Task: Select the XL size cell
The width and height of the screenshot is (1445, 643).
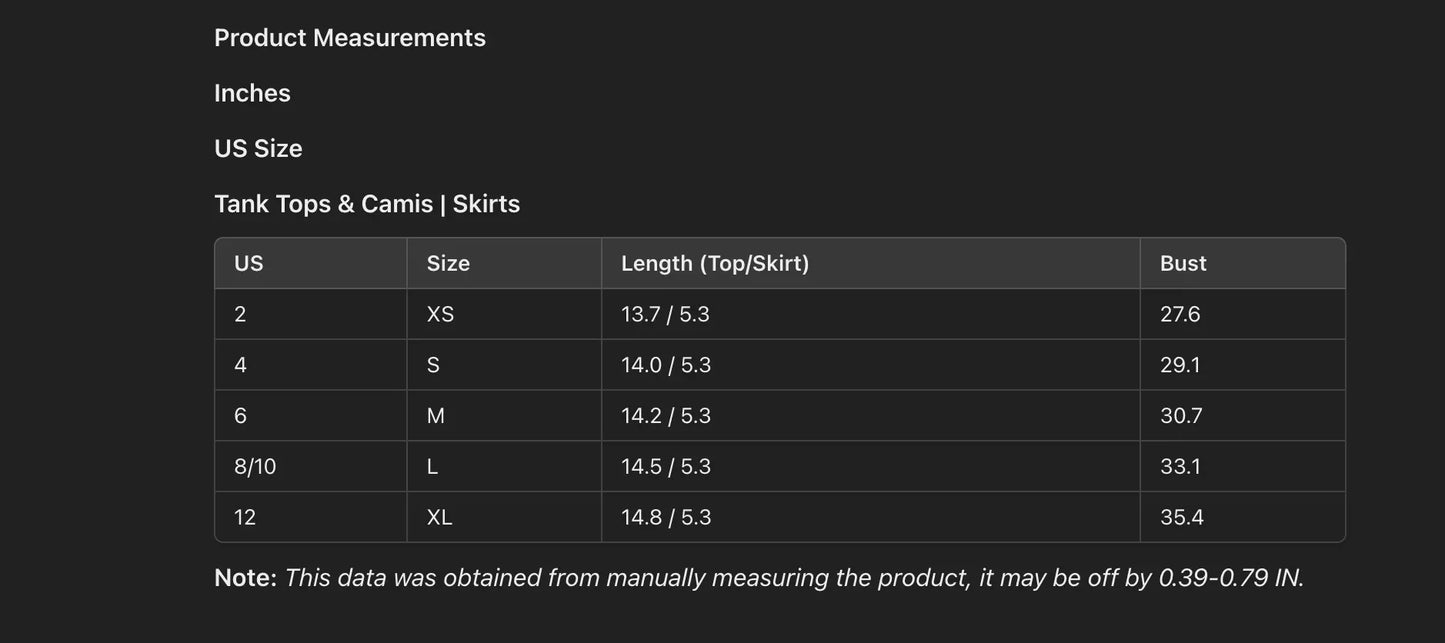Action: point(439,517)
